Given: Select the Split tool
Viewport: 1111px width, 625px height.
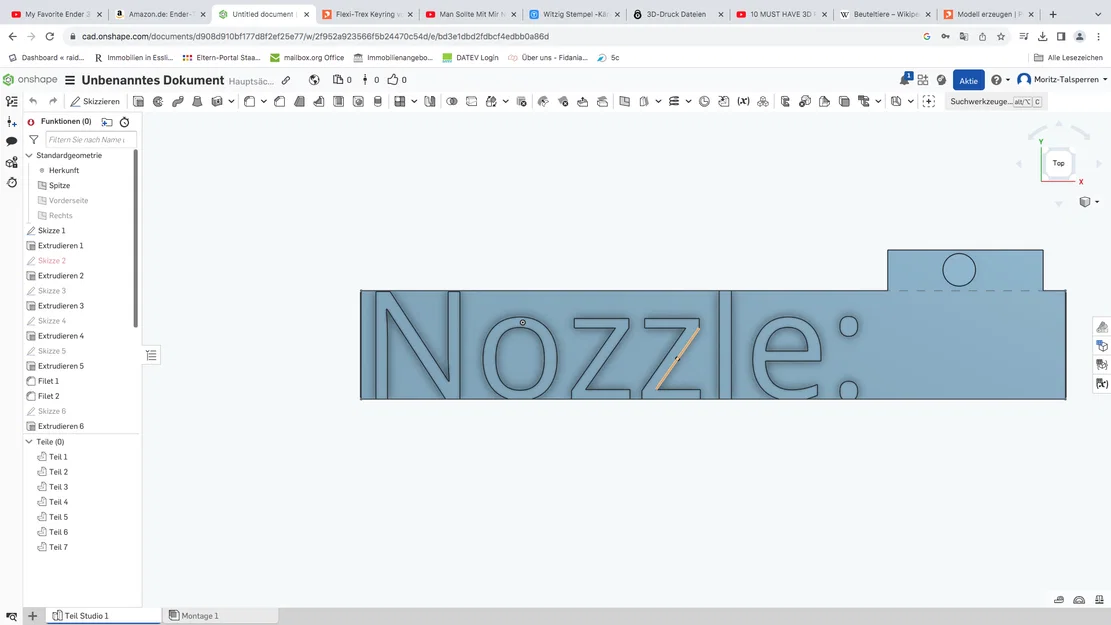Looking at the screenshot, I should tap(471, 101).
